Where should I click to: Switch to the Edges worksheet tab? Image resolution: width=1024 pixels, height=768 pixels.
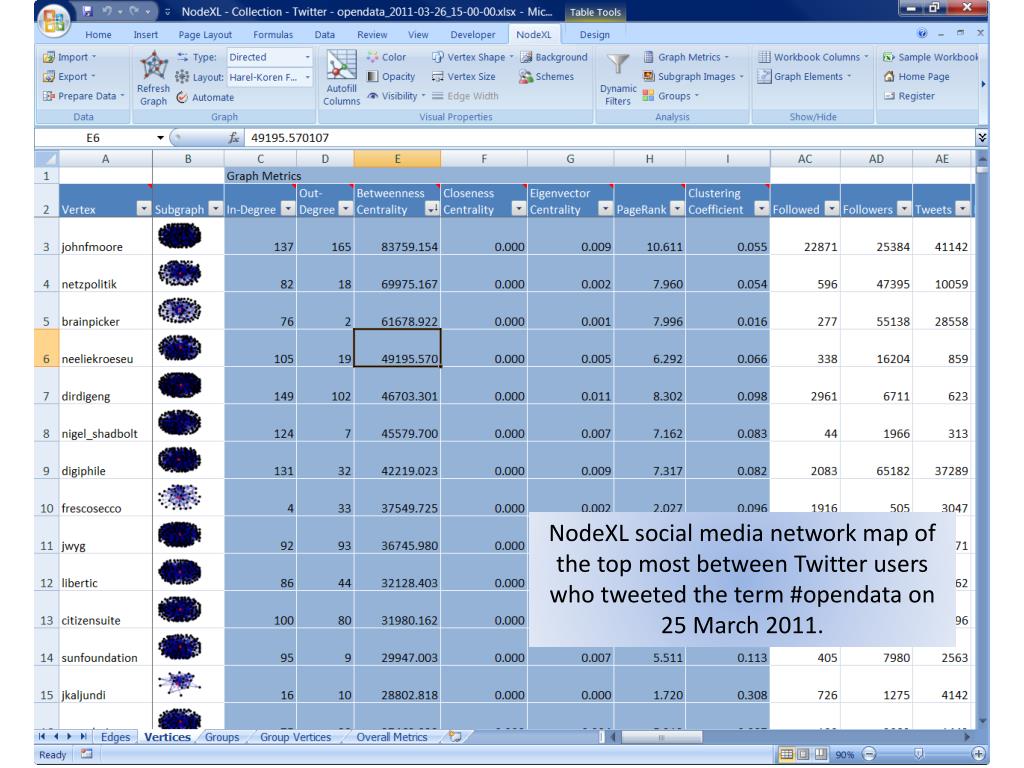tap(116, 737)
